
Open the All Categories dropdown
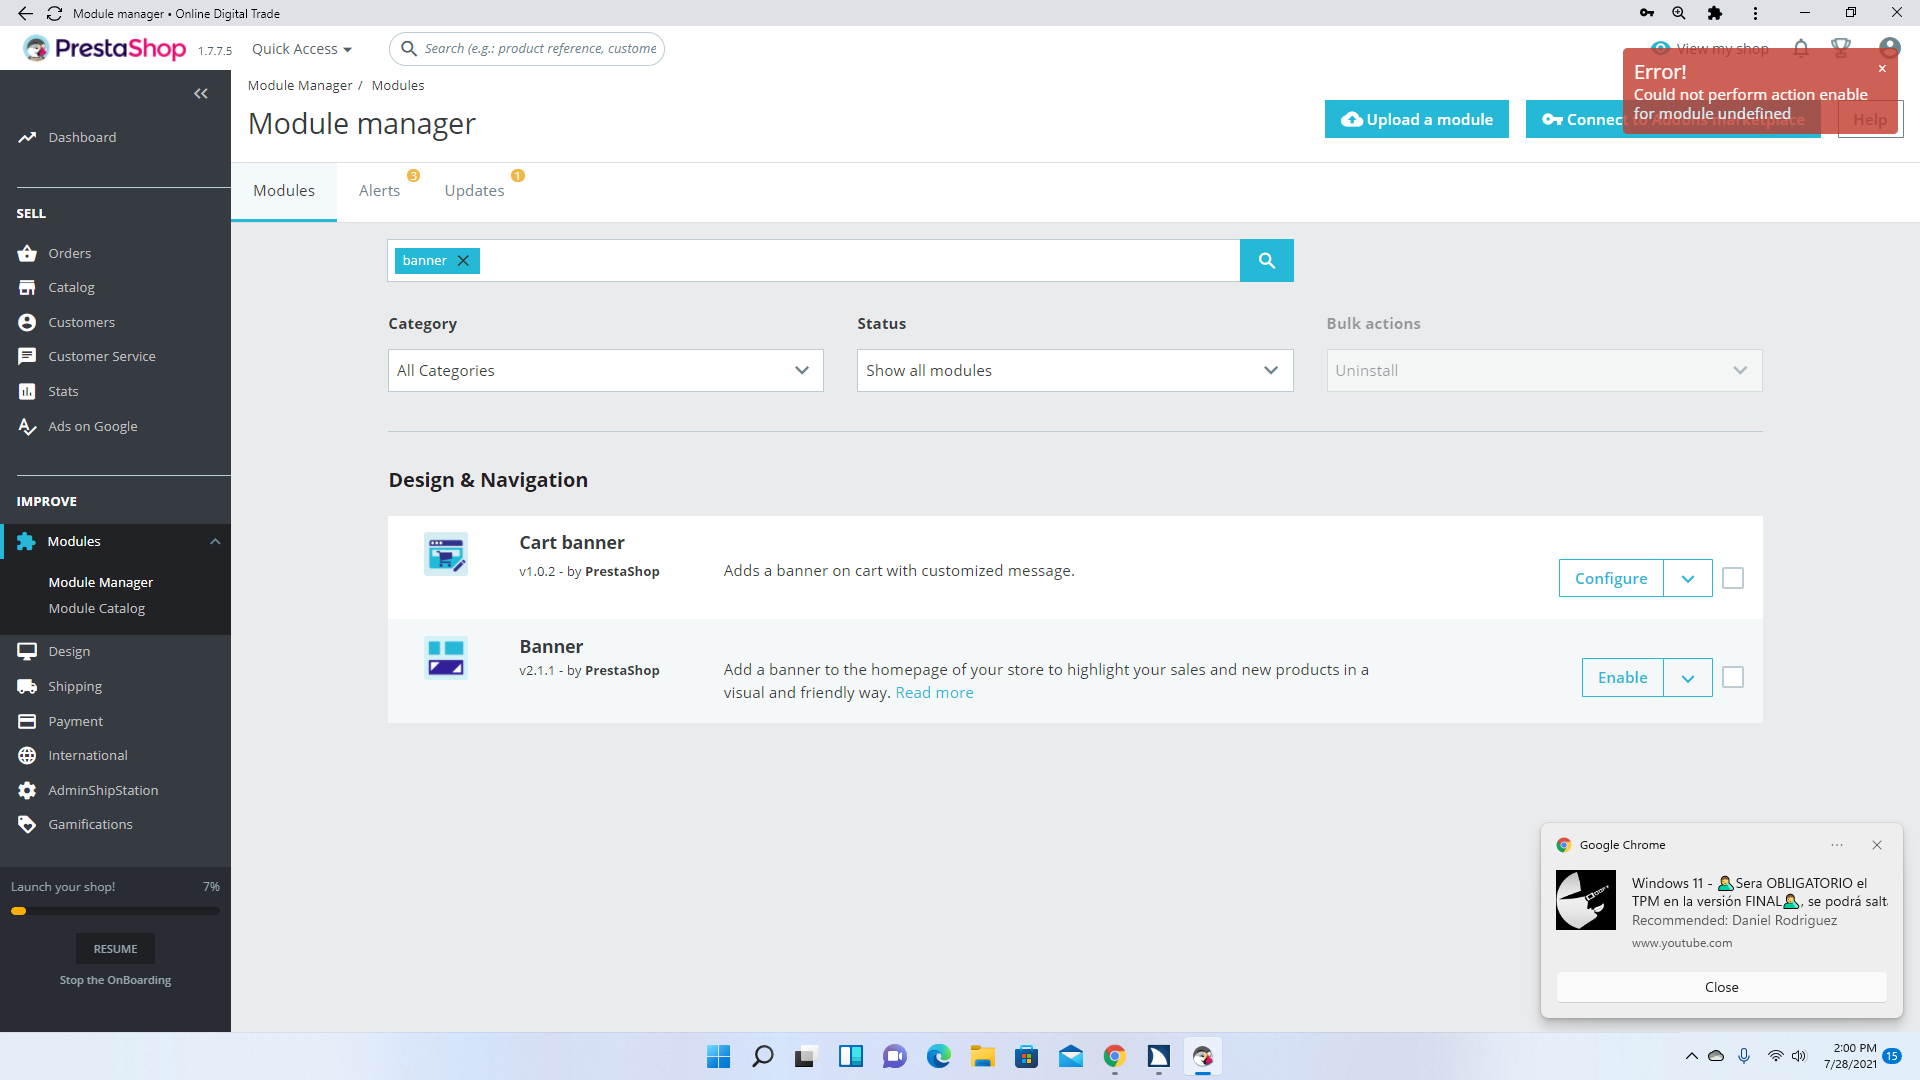tap(604, 370)
